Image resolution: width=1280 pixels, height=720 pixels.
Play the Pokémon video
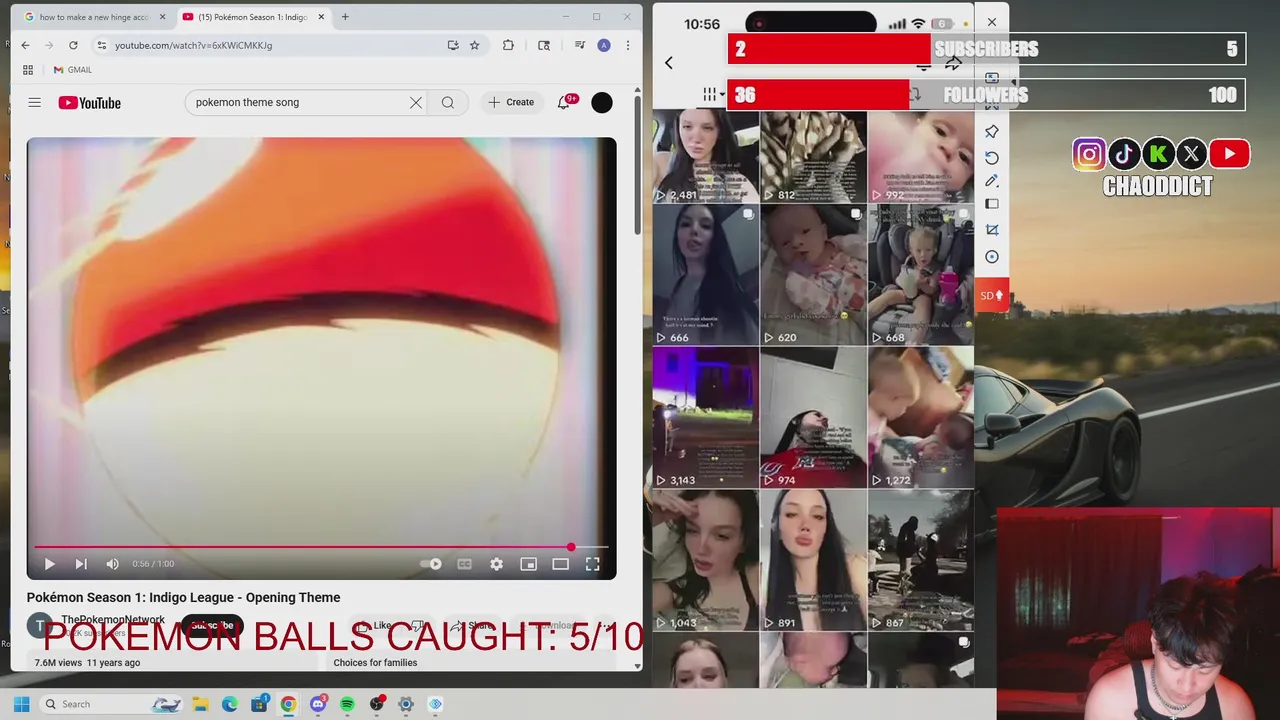(x=49, y=564)
